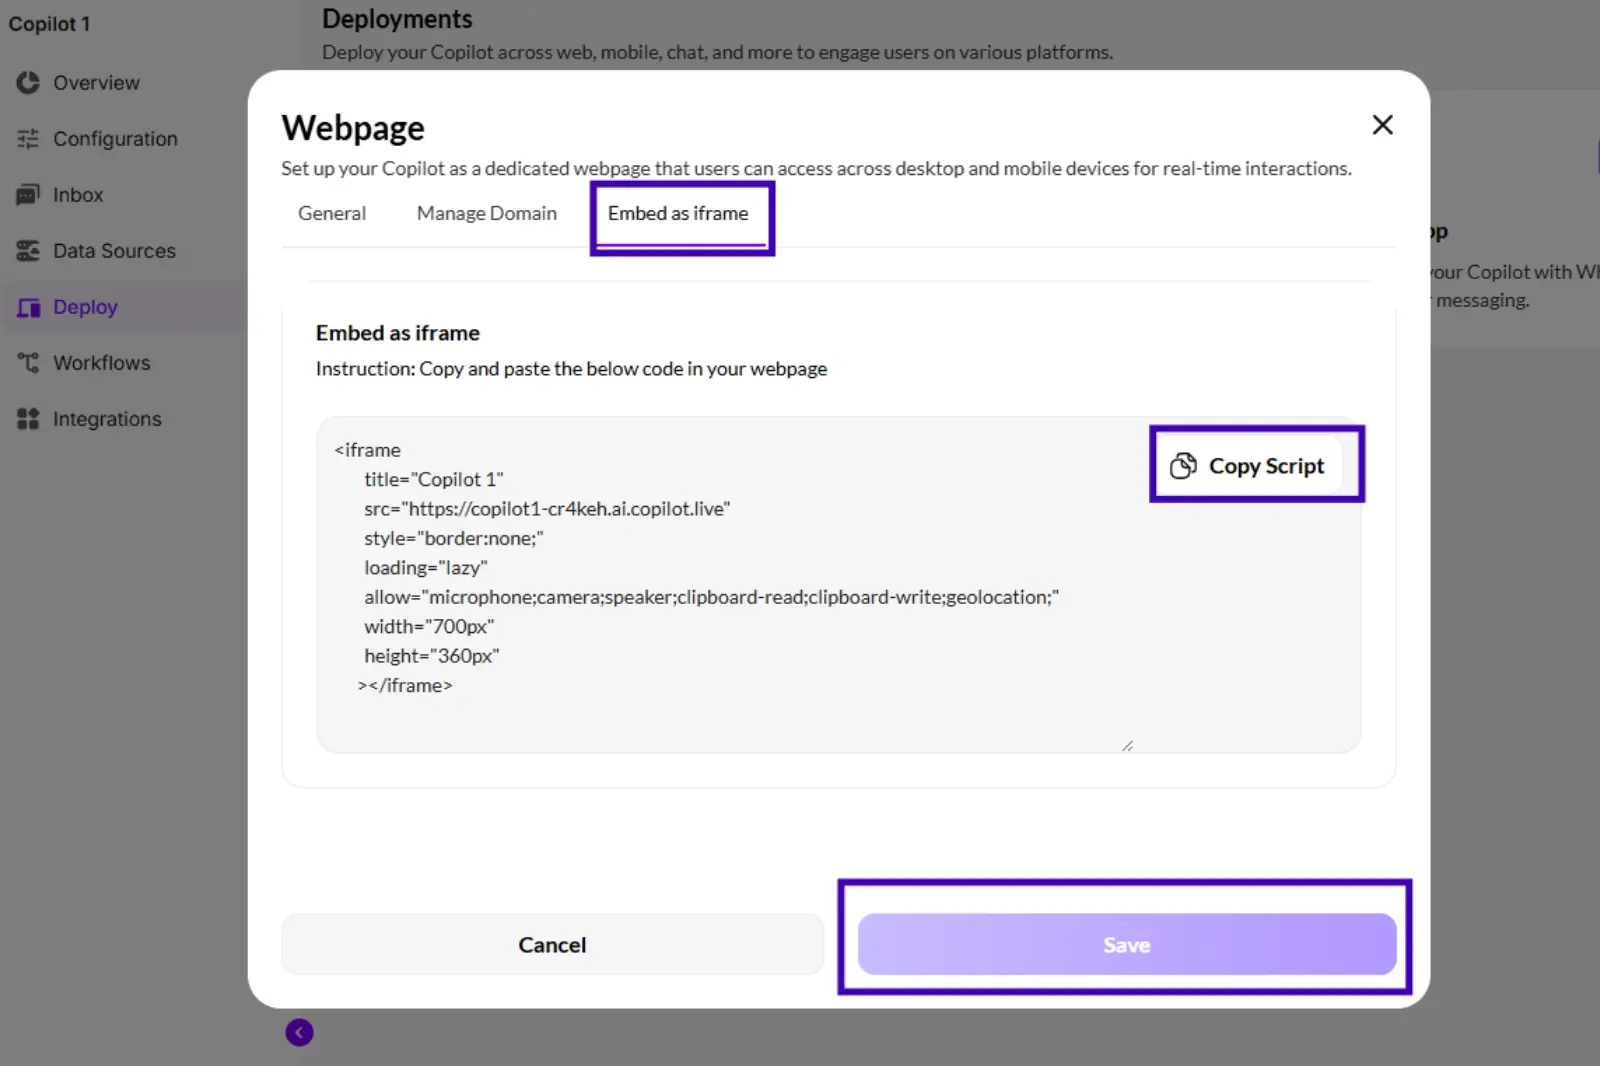
Task: Open Workflows using its branch icon
Action: (x=29, y=362)
